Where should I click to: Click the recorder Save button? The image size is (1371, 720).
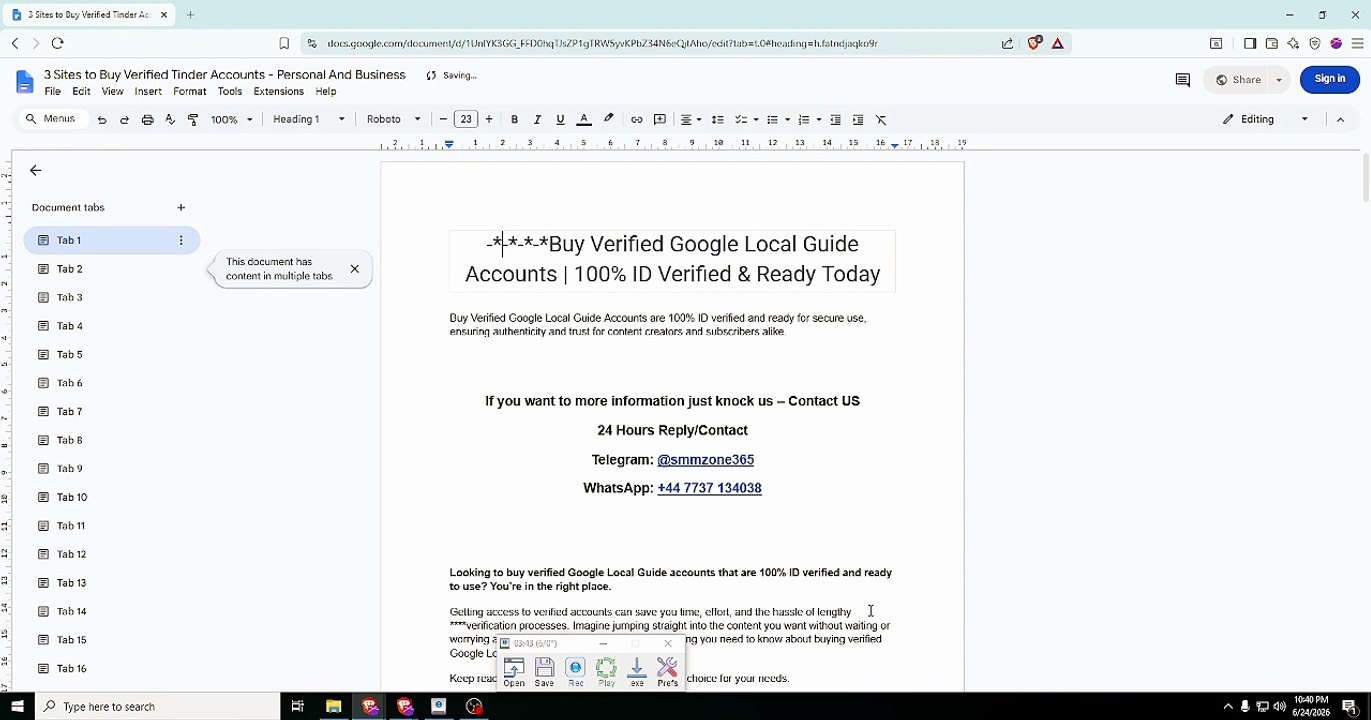pyautogui.click(x=544, y=672)
